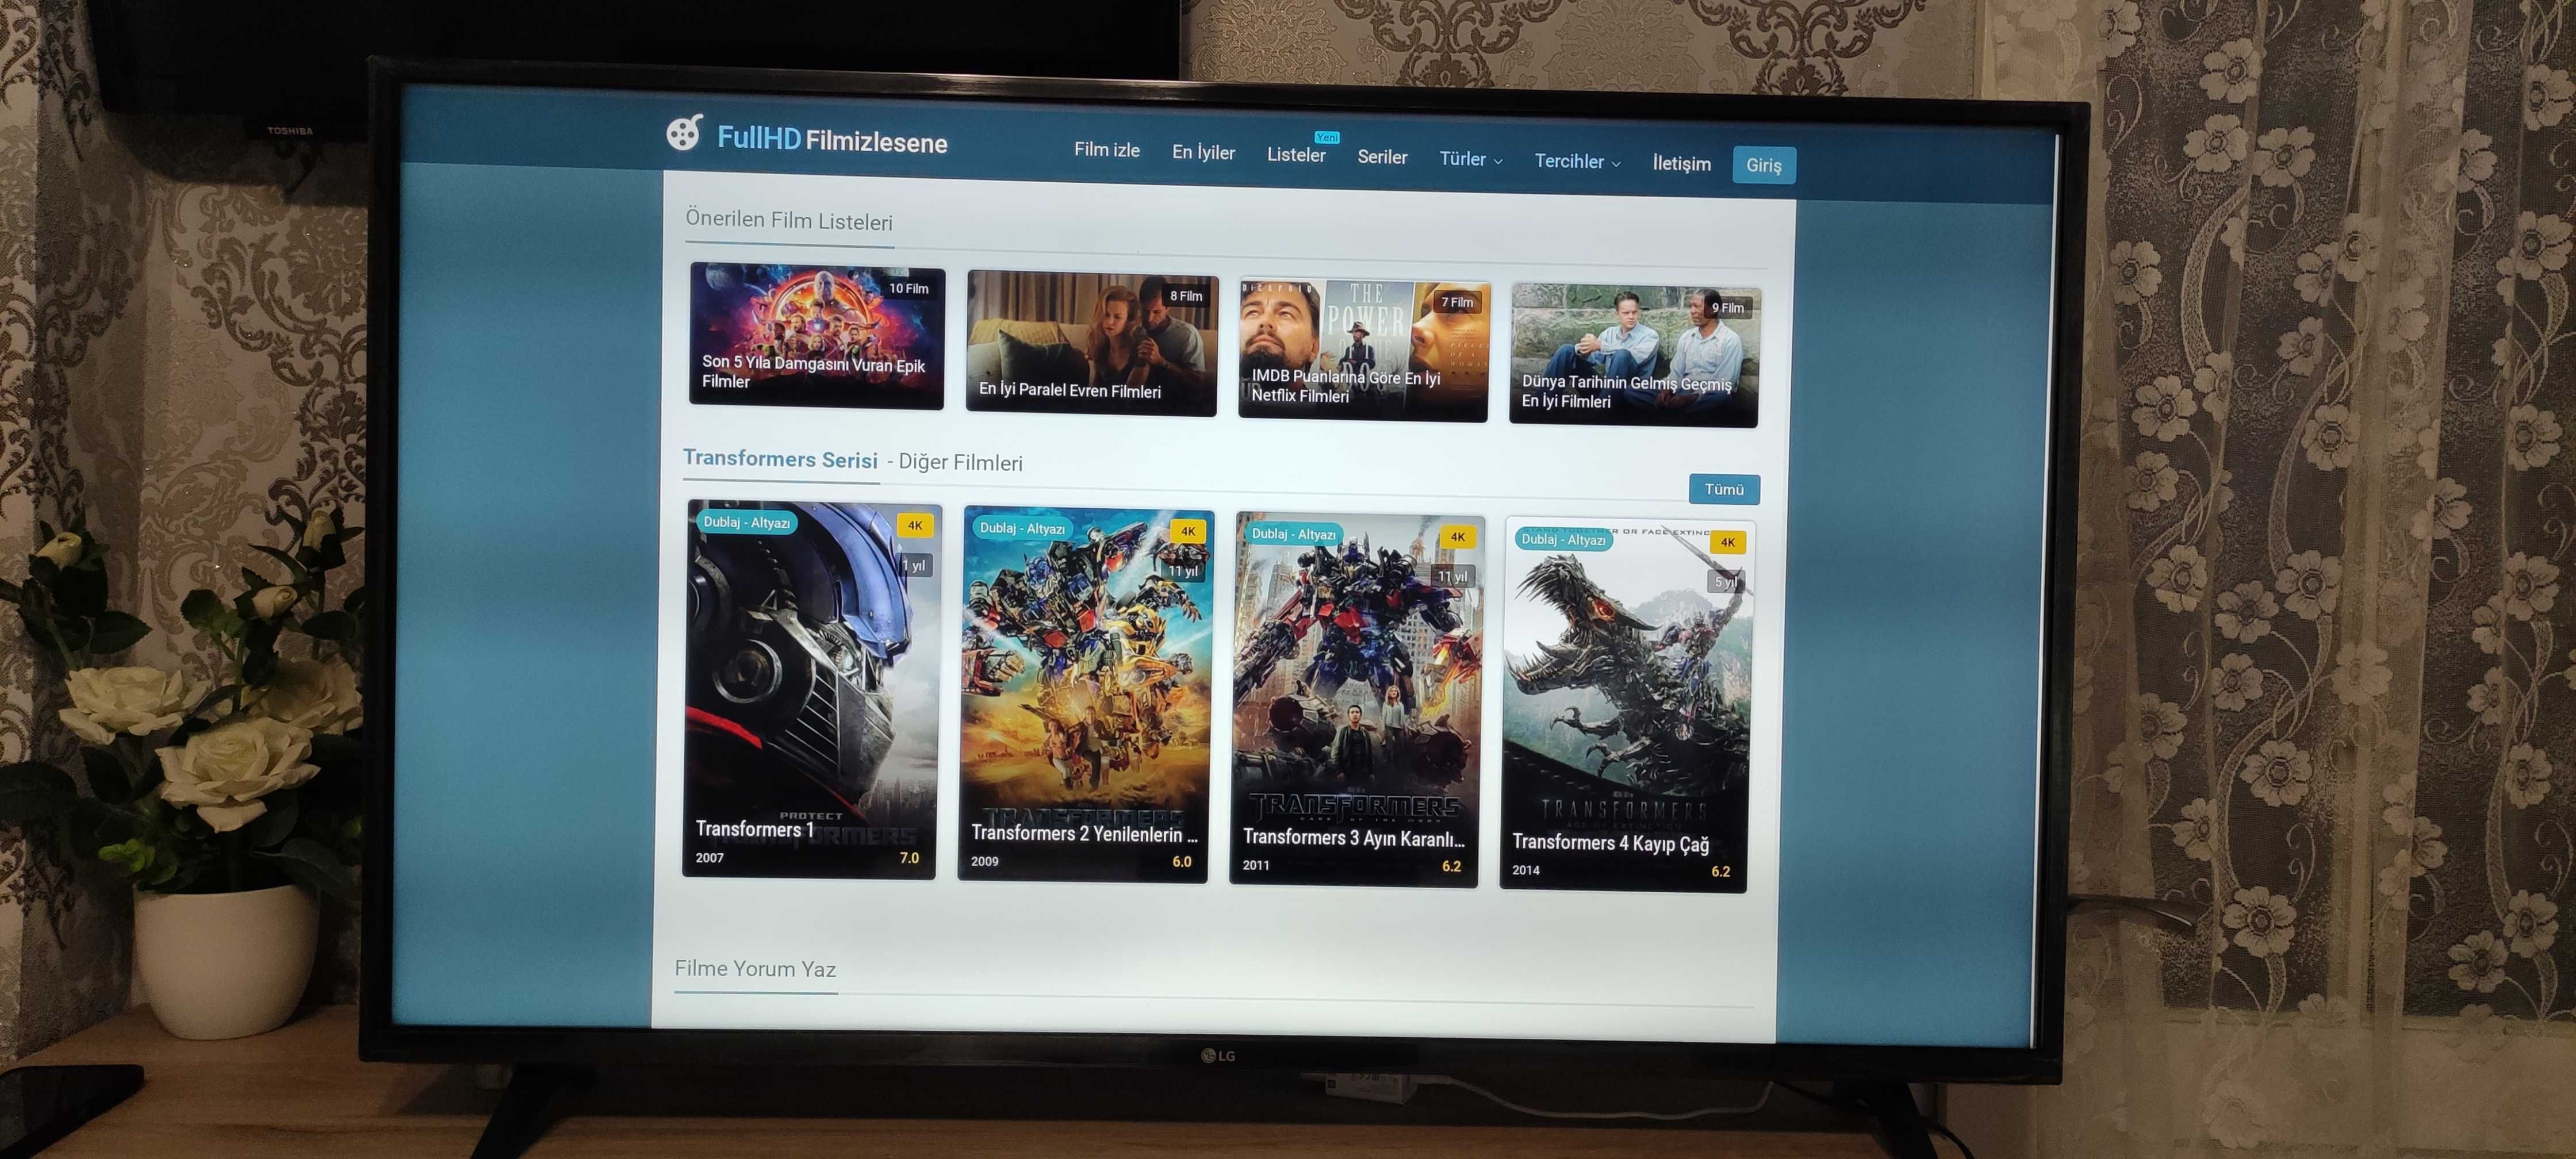The height and width of the screenshot is (1159, 2576).
Task: Click Dublaj - Altyazı tag on Transformers 1
Action: point(746,522)
